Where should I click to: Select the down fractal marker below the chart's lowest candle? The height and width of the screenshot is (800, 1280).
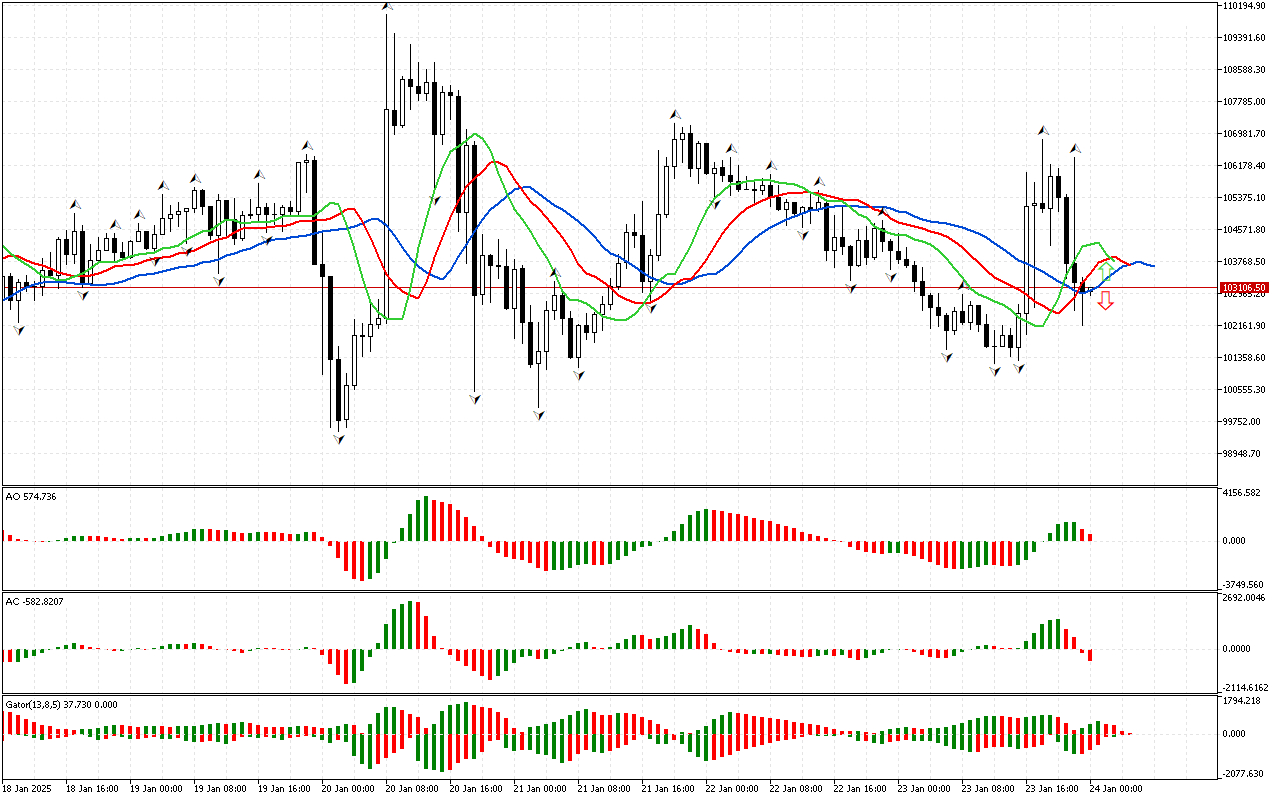340,438
